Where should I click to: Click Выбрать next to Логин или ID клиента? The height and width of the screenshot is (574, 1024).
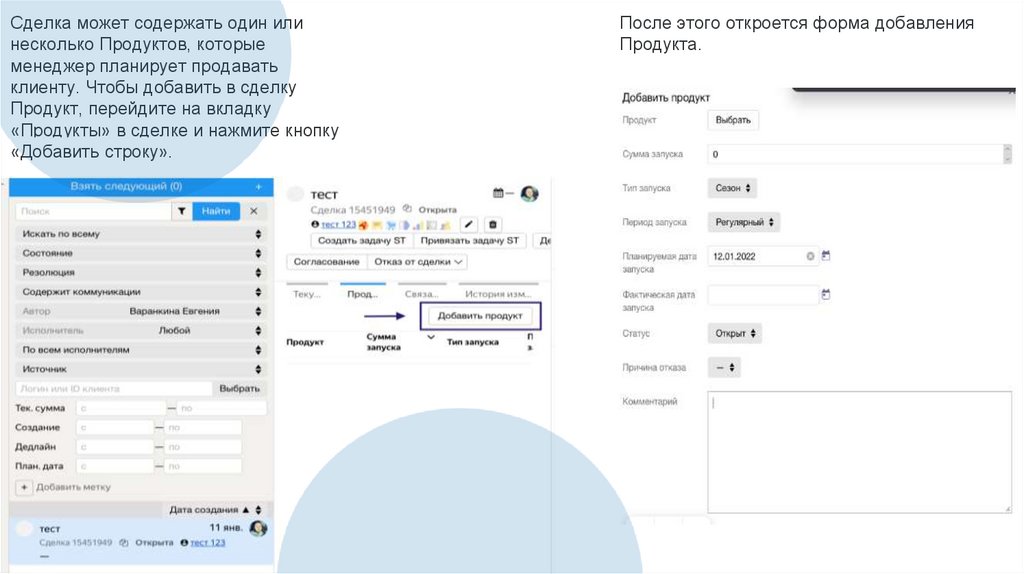(240, 389)
